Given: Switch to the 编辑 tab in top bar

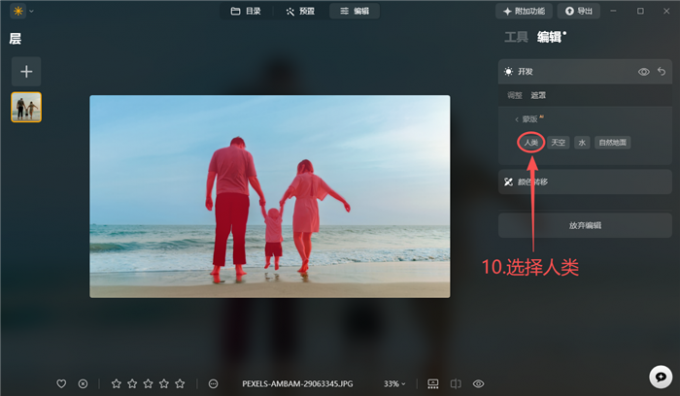Looking at the screenshot, I should tap(354, 11).
